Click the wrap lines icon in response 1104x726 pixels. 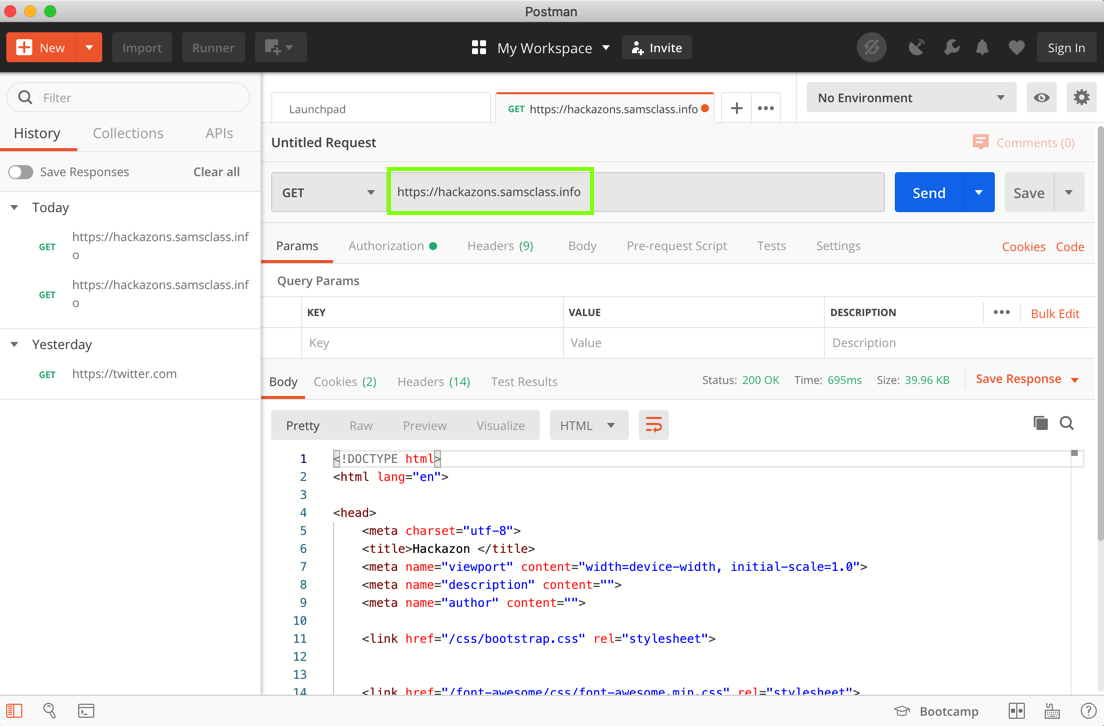pyautogui.click(x=653, y=425)
